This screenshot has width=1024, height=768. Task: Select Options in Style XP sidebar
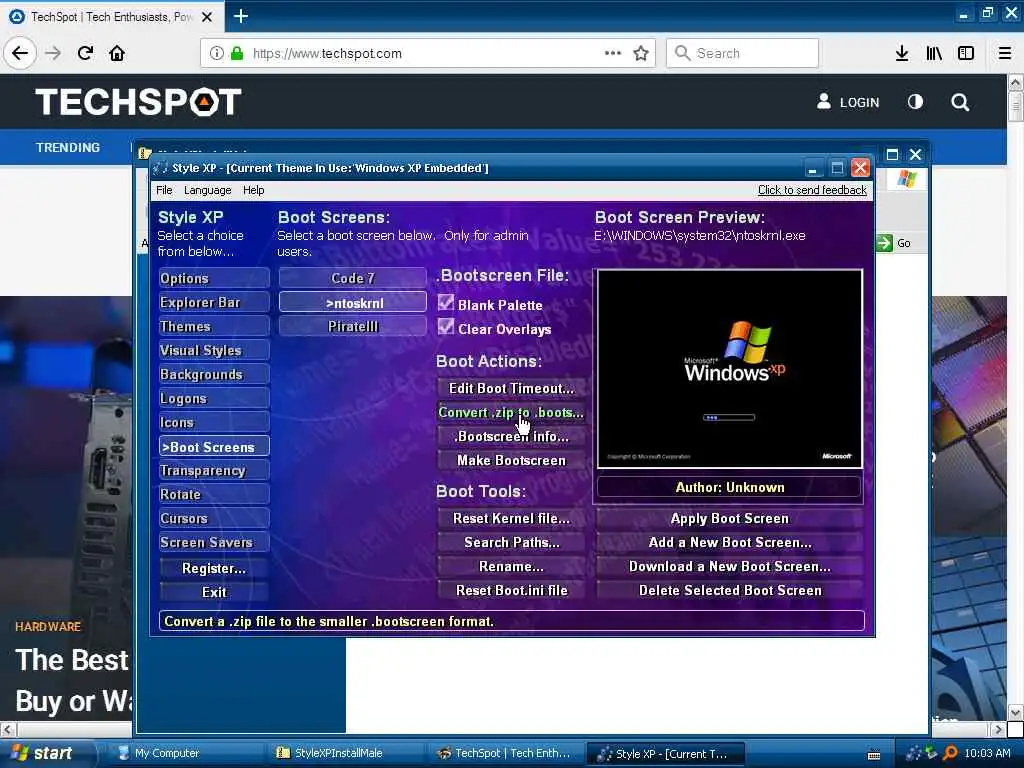(x=214, y=278)
